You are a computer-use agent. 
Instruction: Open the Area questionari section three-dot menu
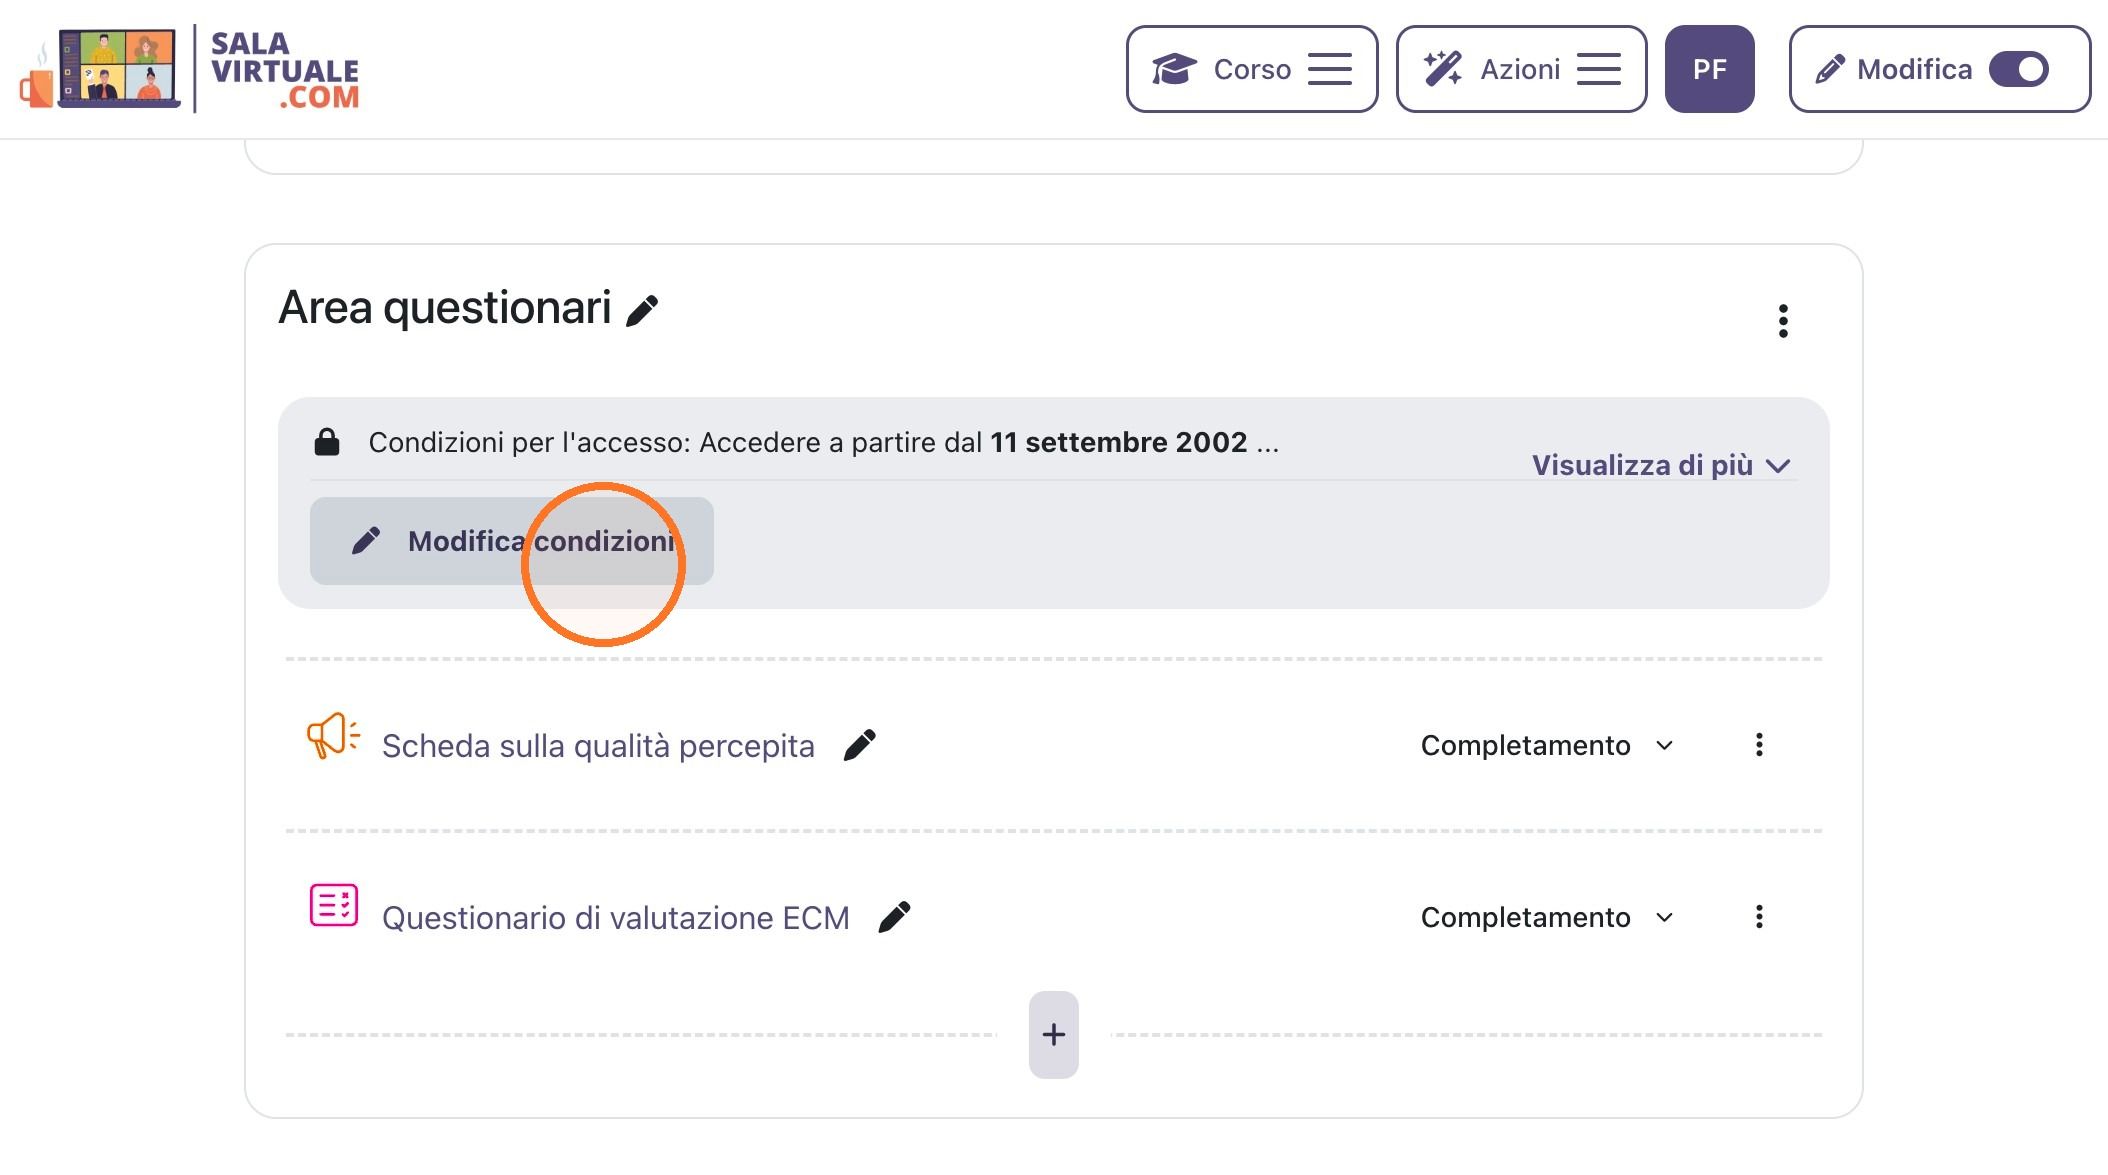(1783, 321)
